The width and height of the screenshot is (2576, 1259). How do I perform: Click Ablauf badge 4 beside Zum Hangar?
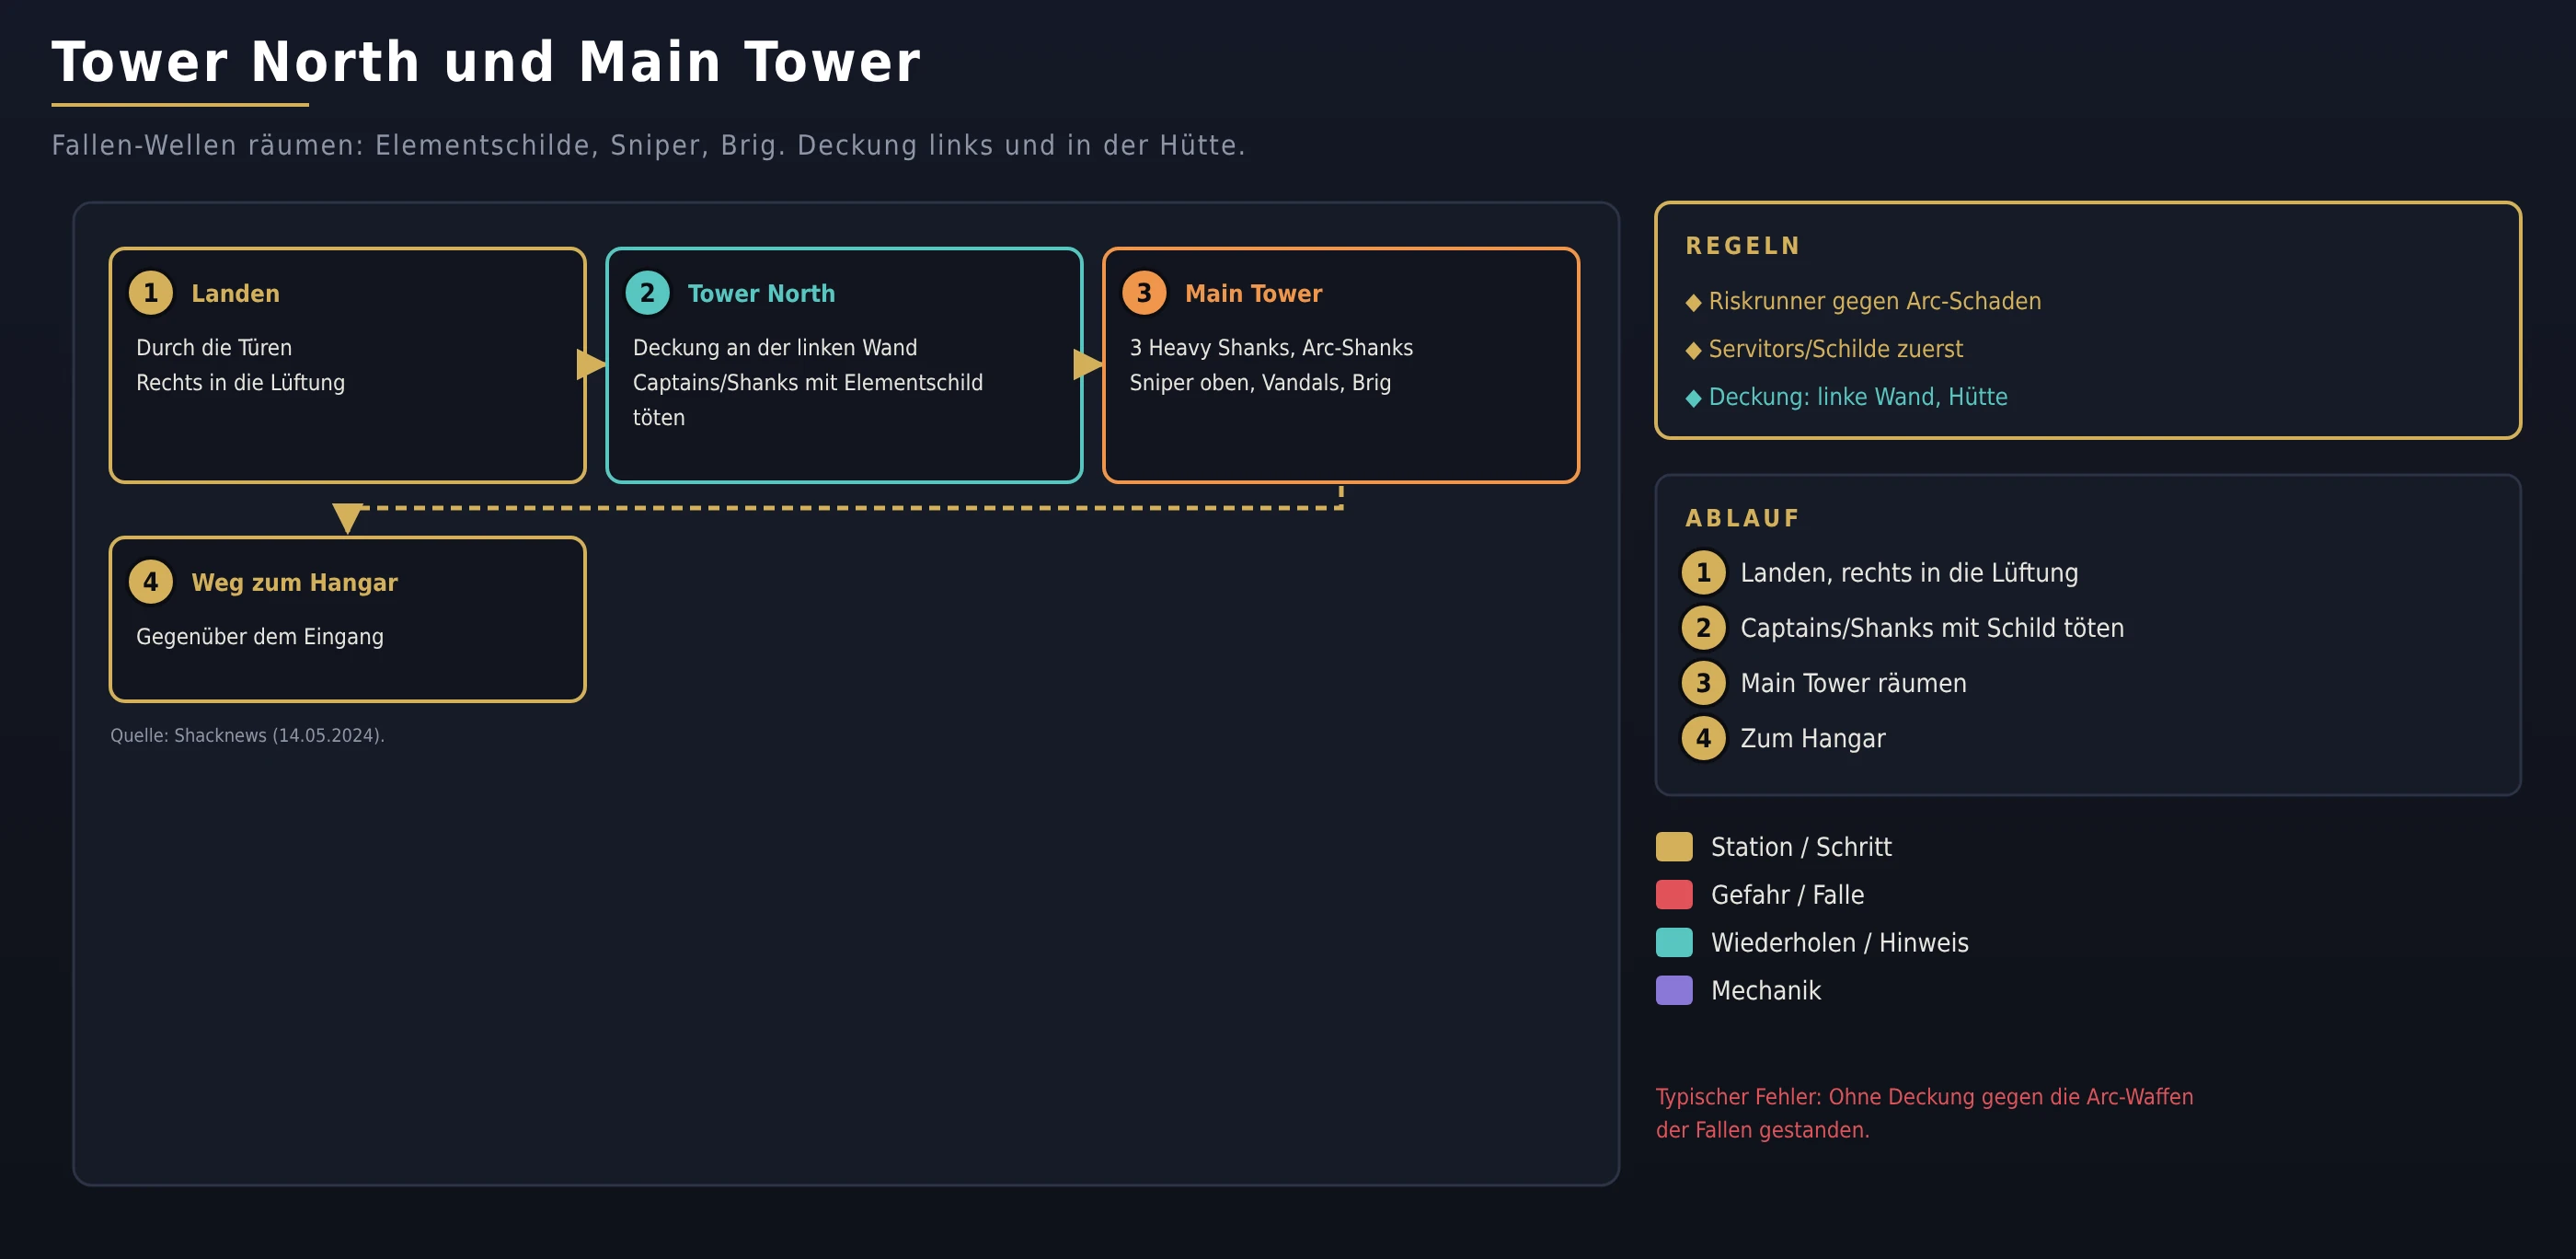pos(1703,738)
